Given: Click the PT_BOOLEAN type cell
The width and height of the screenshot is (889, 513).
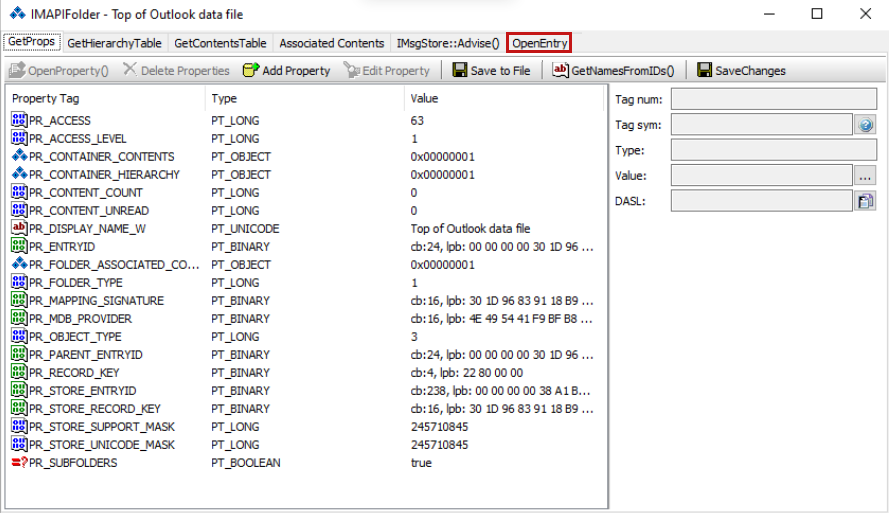Looking at the screenshot, I should 245,463.
